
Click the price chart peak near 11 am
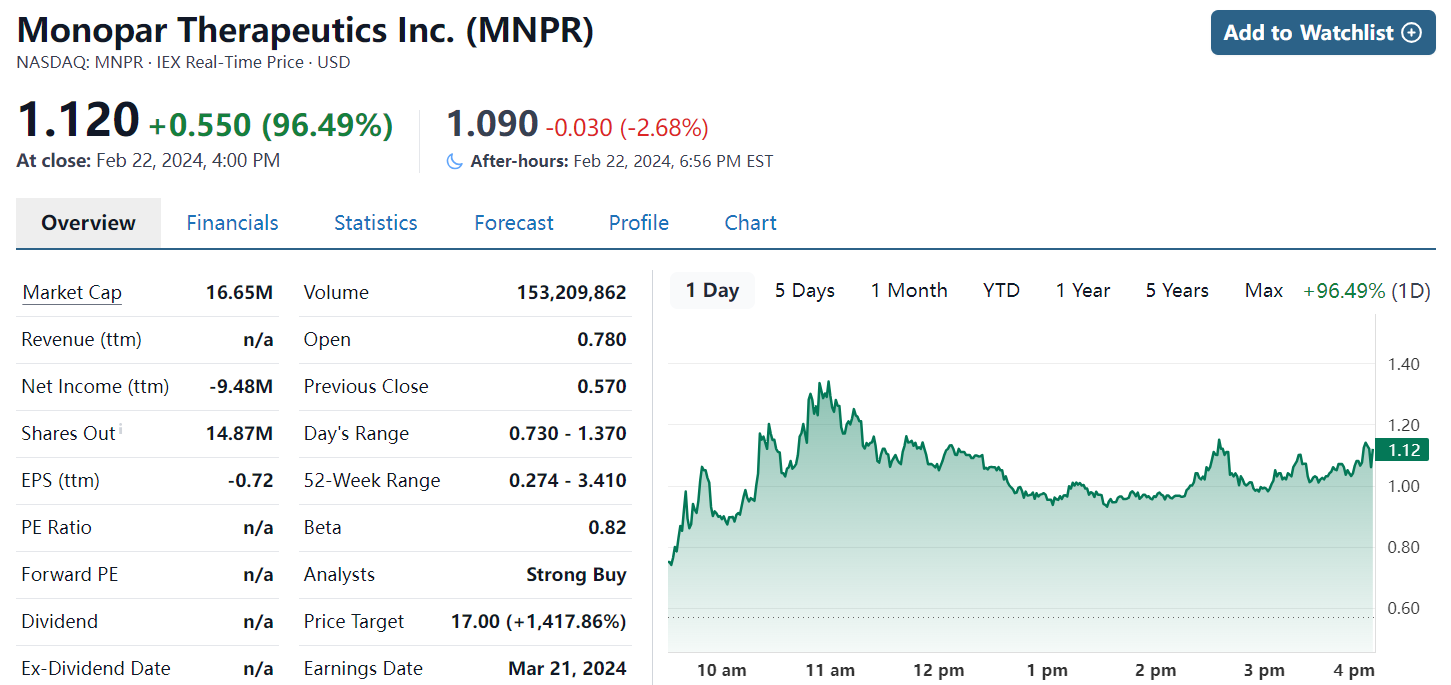pos(821,382)
